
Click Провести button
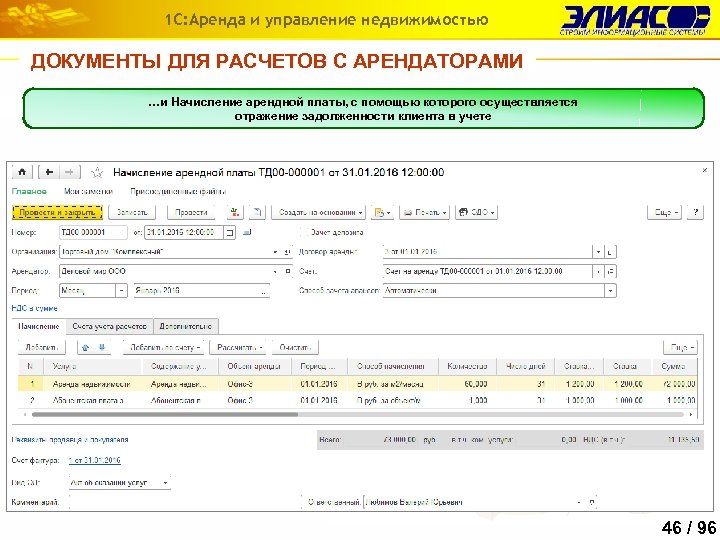tap(191, 212)
